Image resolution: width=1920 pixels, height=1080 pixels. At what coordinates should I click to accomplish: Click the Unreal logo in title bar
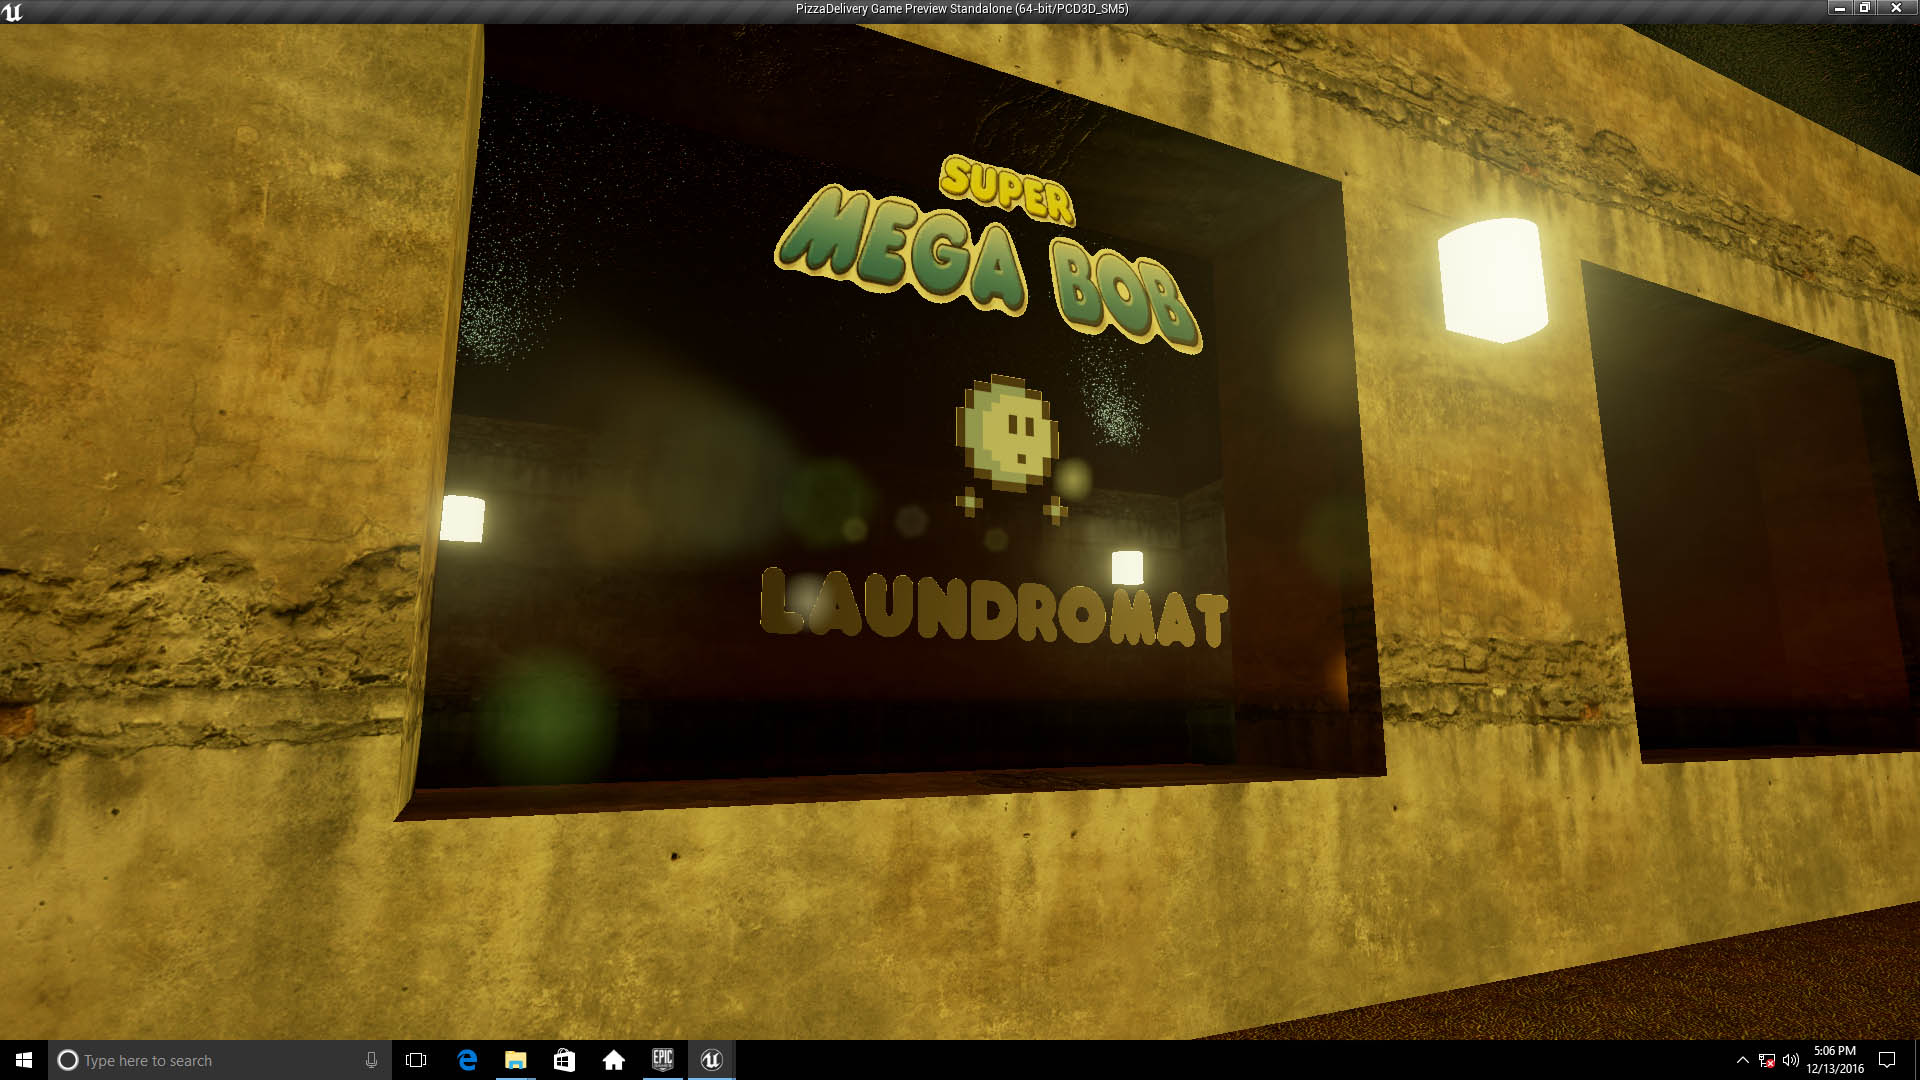12,11
